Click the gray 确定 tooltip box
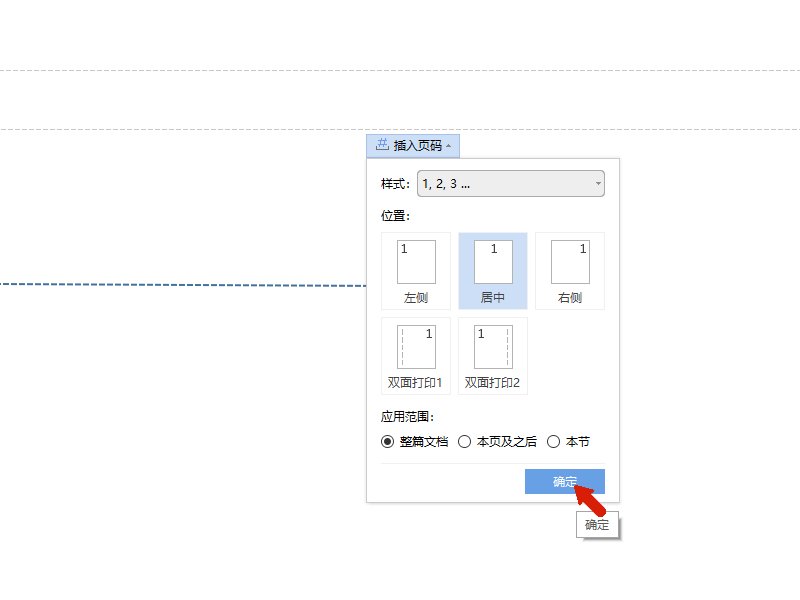The width and height of the screenshot is (800, 600). pyautogui.click(x=597, y=523)
